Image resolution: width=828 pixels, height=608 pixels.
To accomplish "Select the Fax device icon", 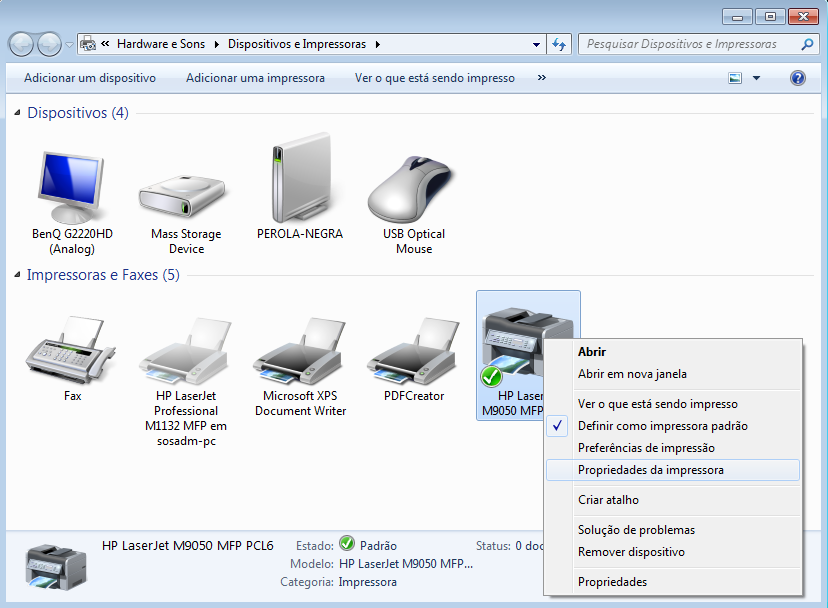I will tap(70, 350).
